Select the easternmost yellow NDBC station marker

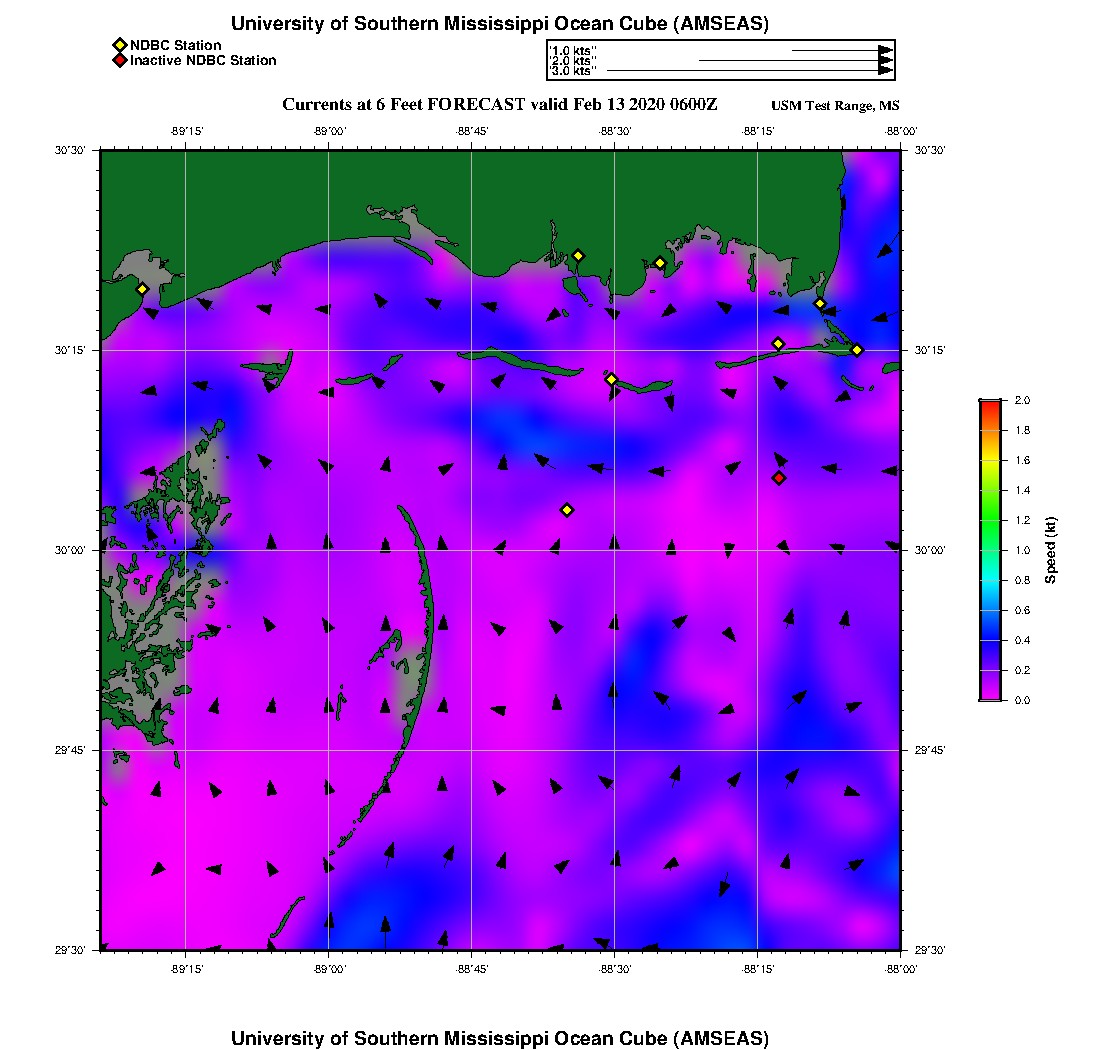click(857, 350)
